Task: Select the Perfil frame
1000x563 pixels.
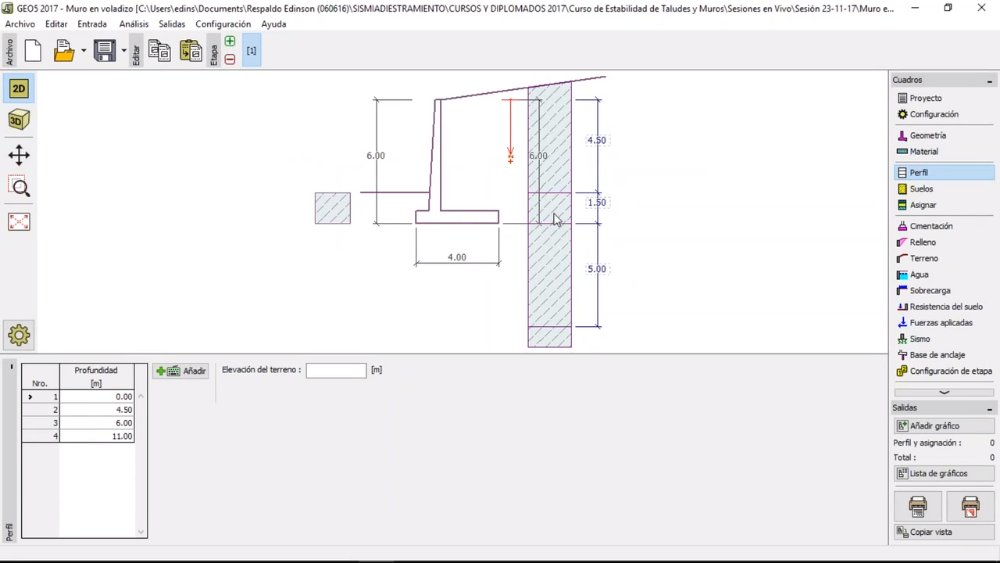Action: (x=943, y=172)
